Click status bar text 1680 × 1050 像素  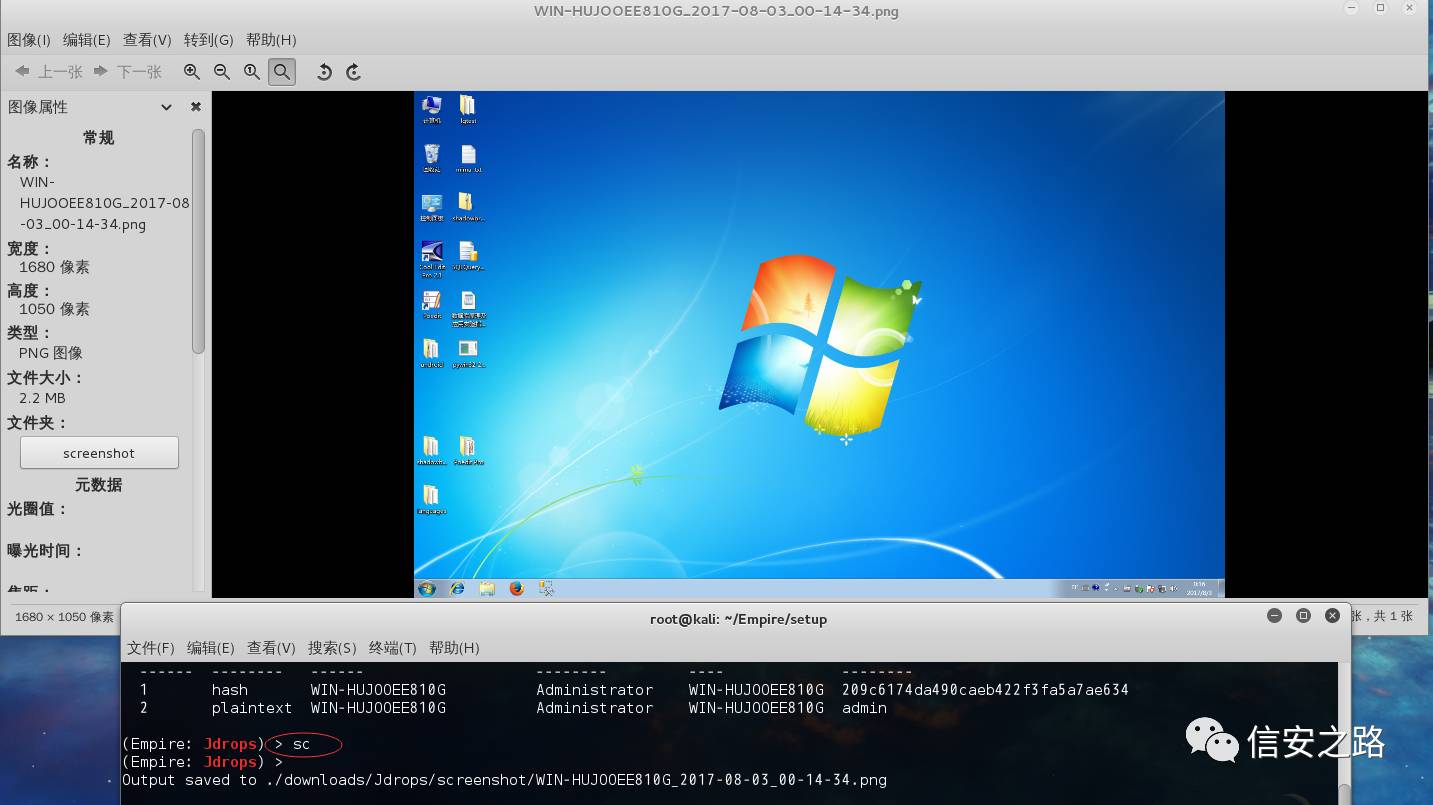tap(64, 617)
